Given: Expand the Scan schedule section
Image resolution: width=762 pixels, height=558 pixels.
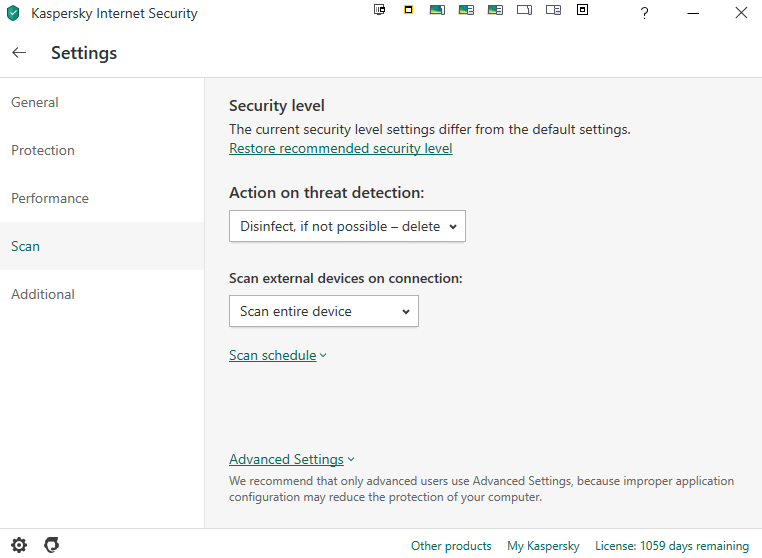Looking at the screenshot, I should pos(277,355).
